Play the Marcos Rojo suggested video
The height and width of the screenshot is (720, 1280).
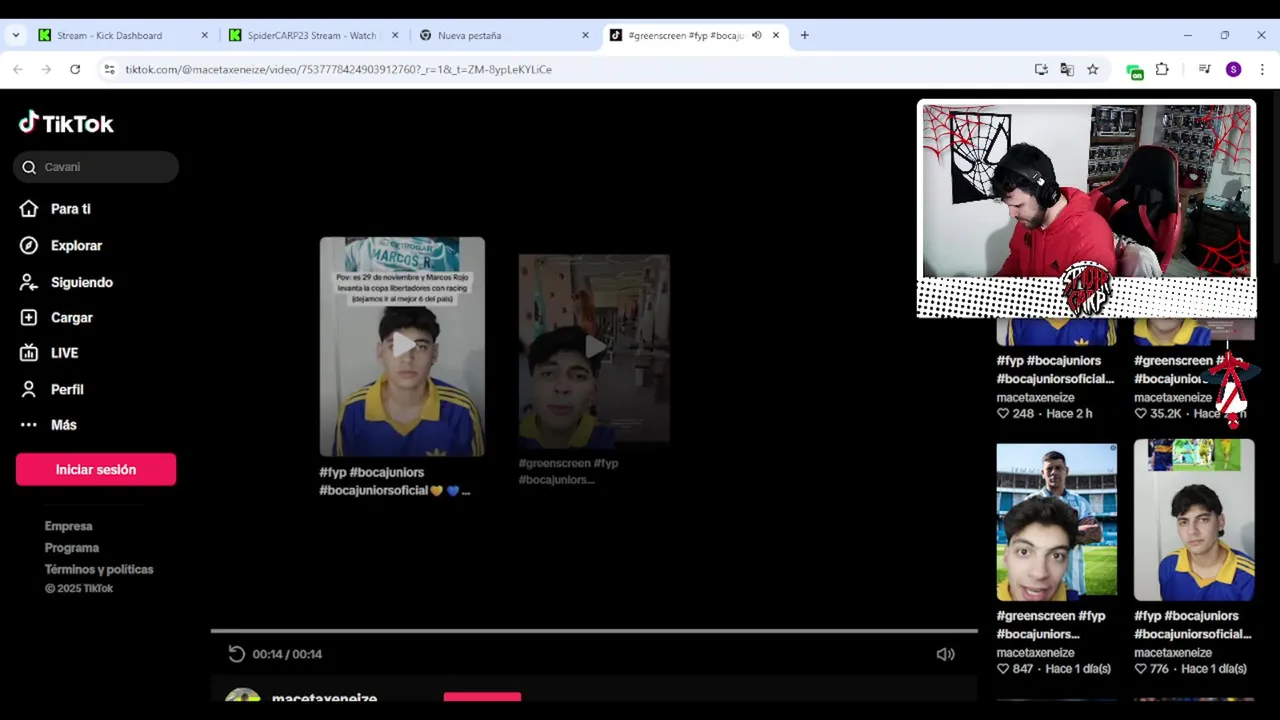[402, 346]
